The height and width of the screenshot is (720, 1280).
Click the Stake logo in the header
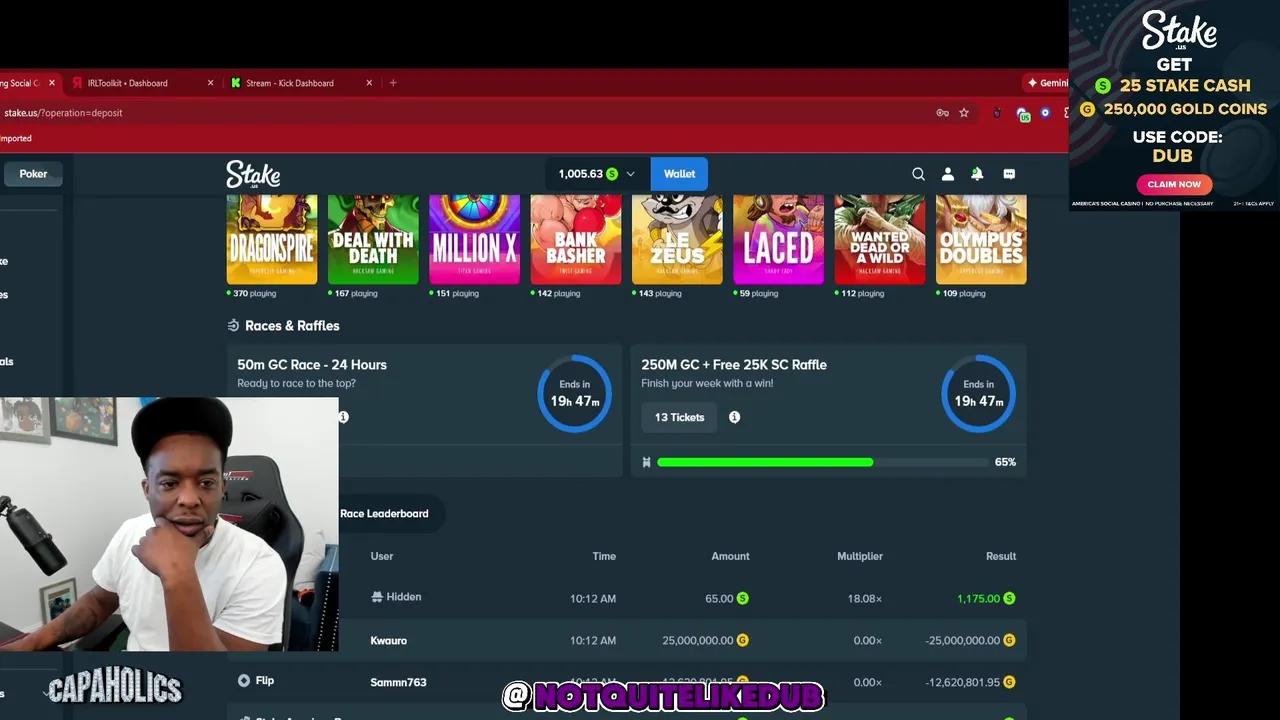pyautogui.click(x=252, y=174)
